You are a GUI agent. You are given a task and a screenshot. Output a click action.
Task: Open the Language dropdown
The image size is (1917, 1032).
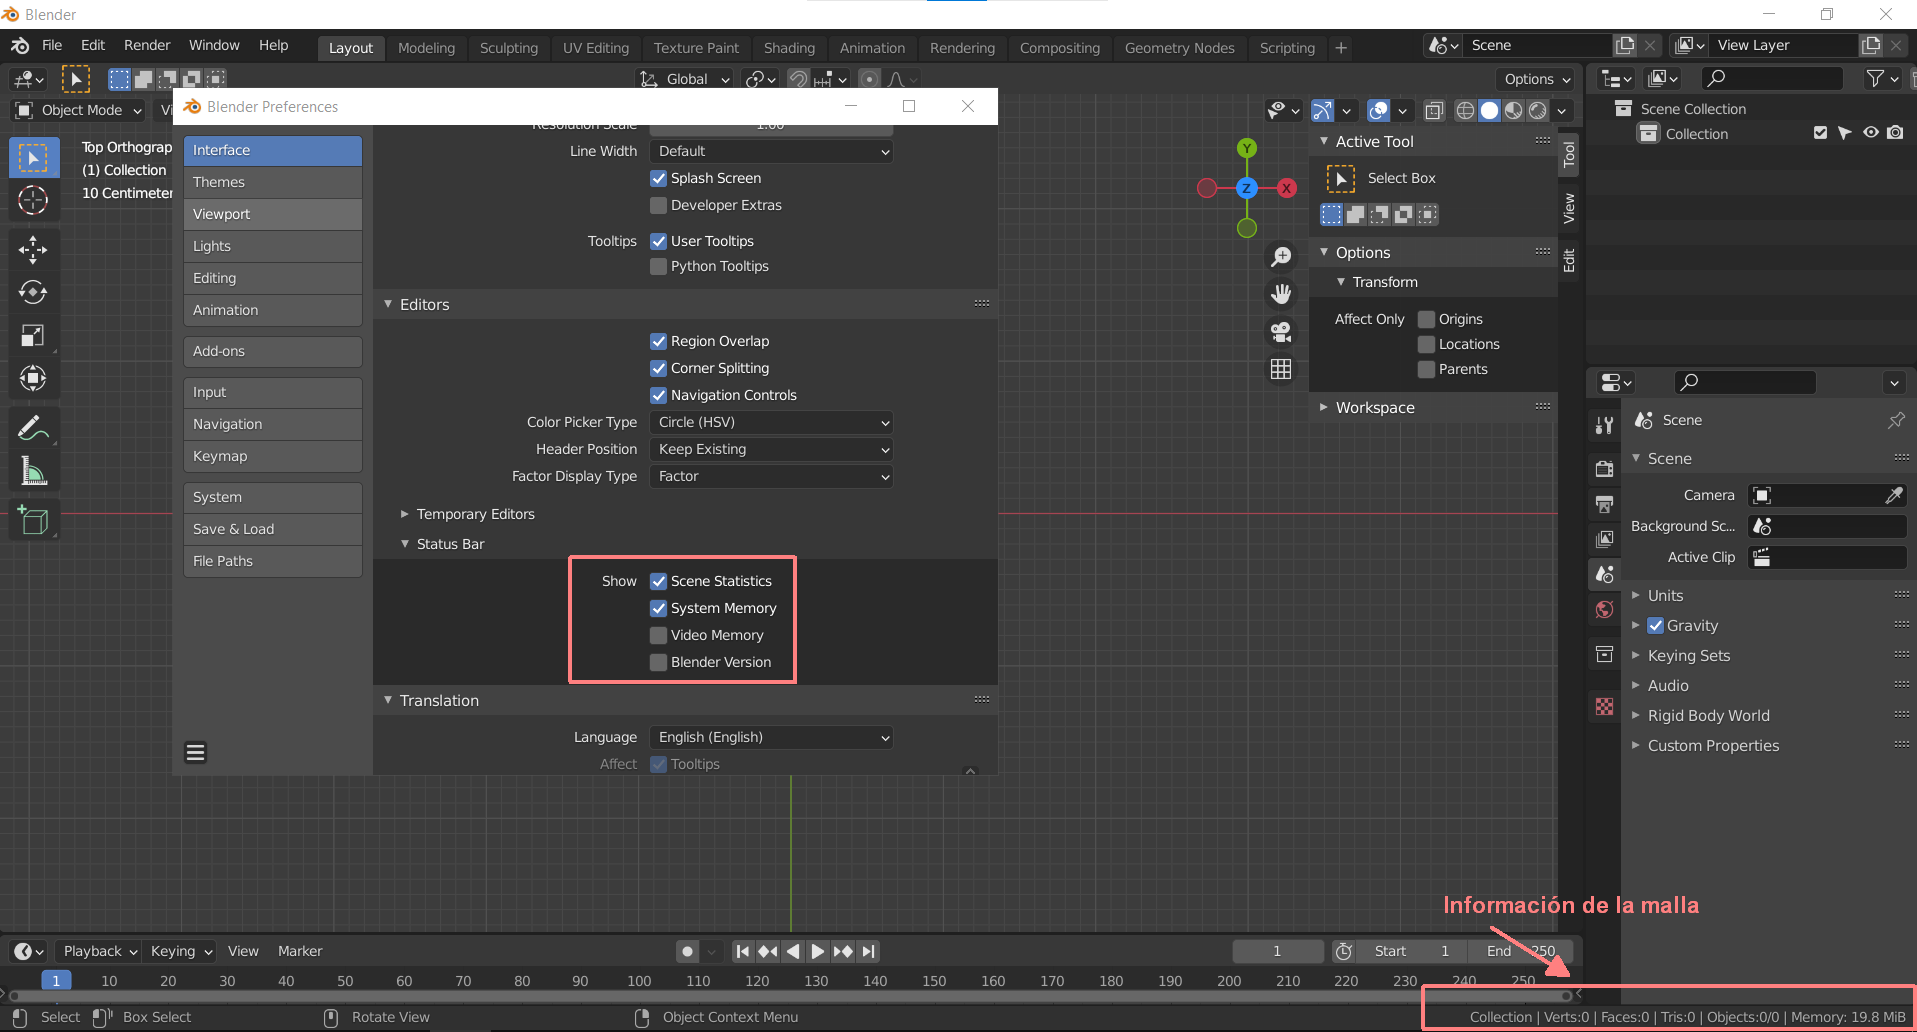[x=771, y=737]
